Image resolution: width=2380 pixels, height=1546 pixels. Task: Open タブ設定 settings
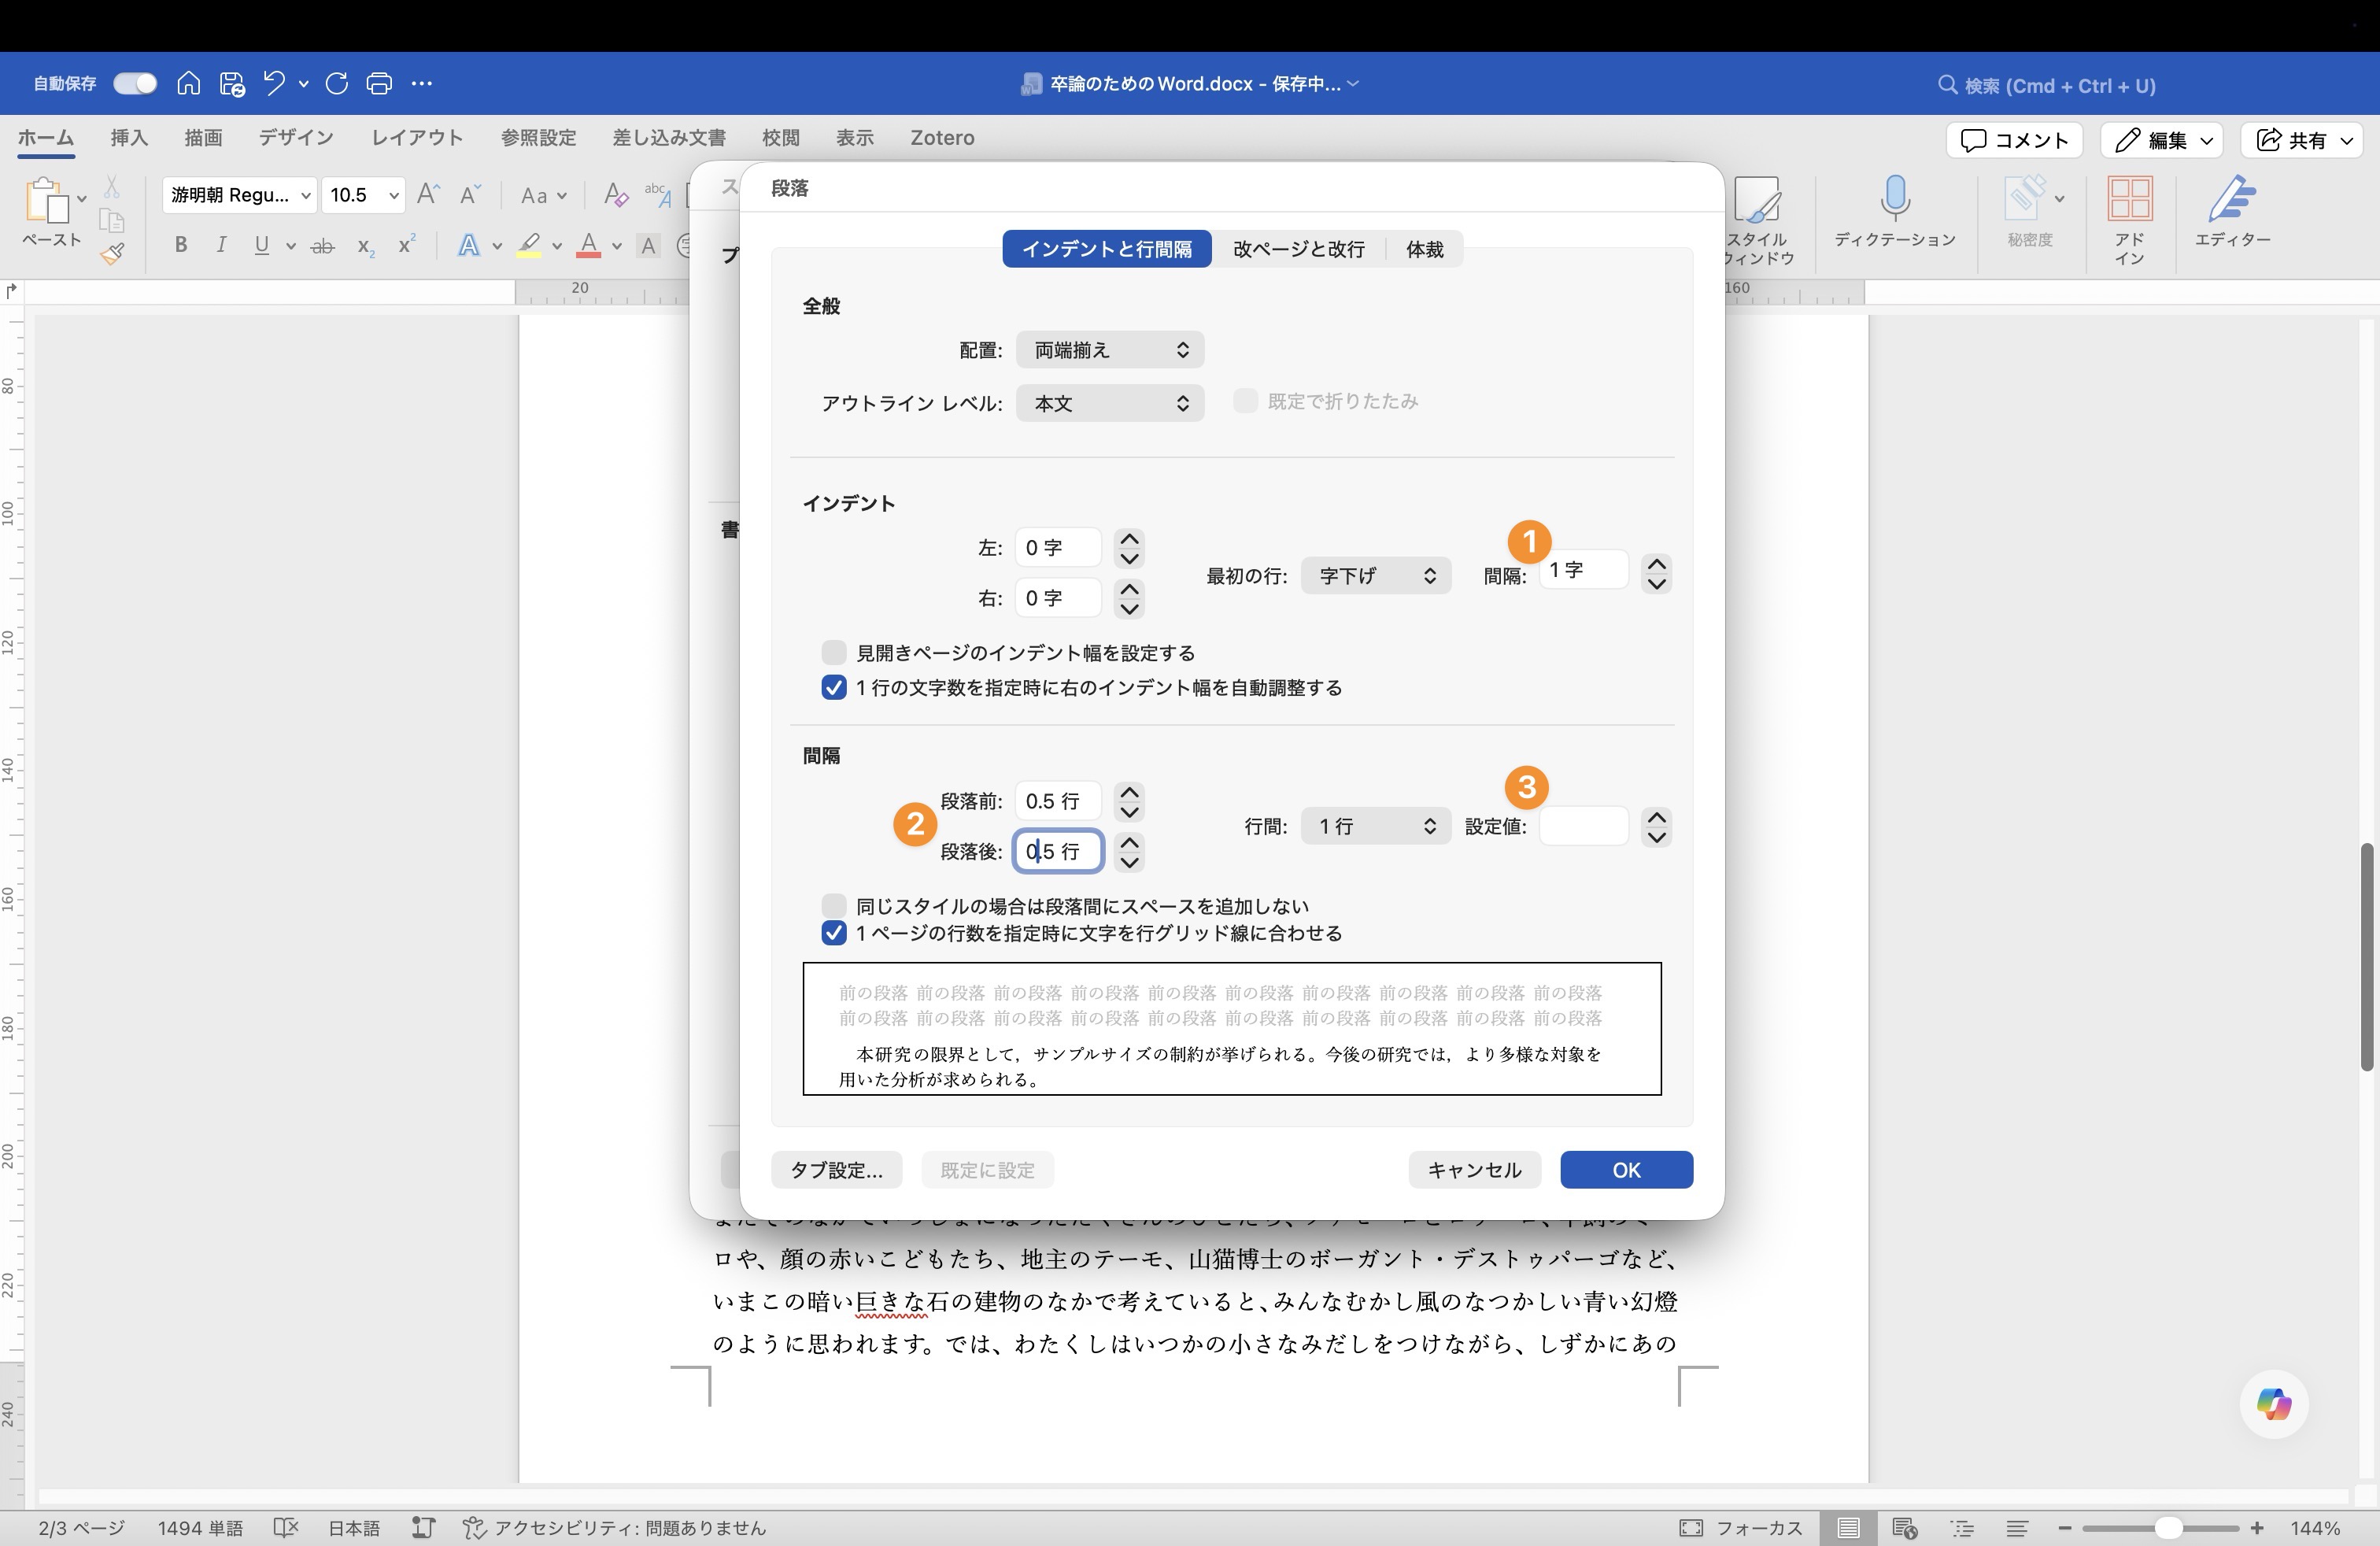836,1169
